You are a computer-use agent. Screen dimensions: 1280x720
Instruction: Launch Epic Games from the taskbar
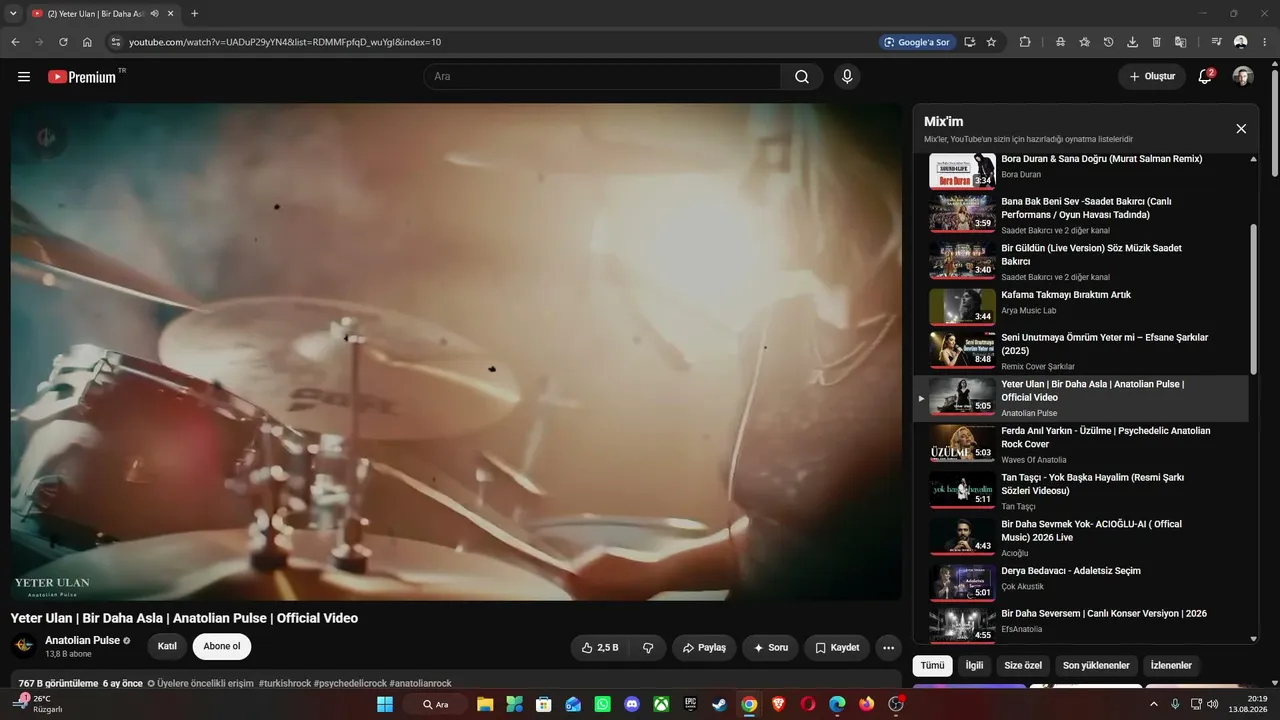(690, 704)
